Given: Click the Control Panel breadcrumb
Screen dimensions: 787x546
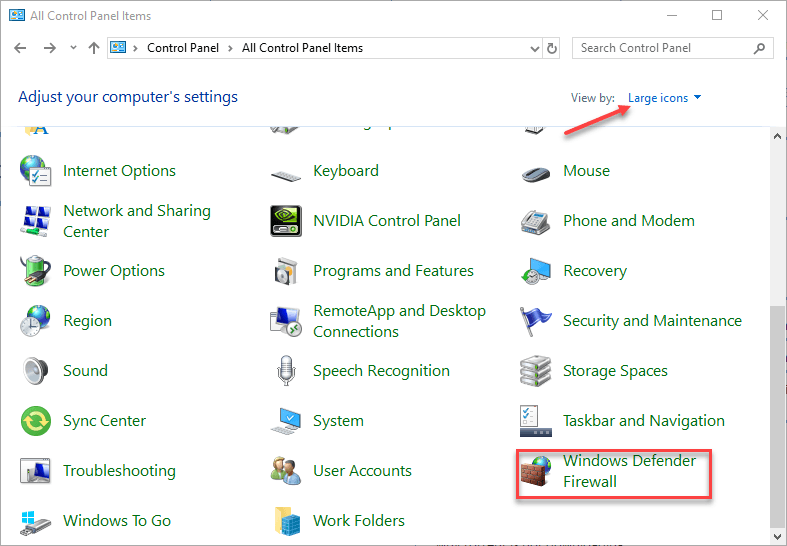Looking at the screenshot, I should (183, 48).
